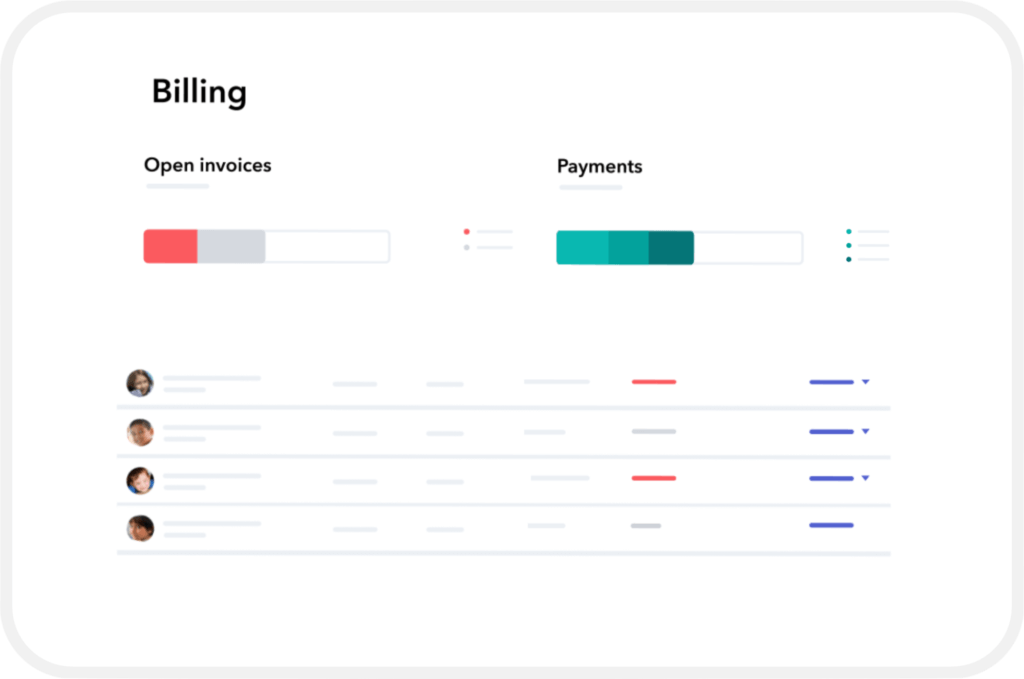Click the blue action link in fourth row
1024x679 pixels.
point(831,526)
